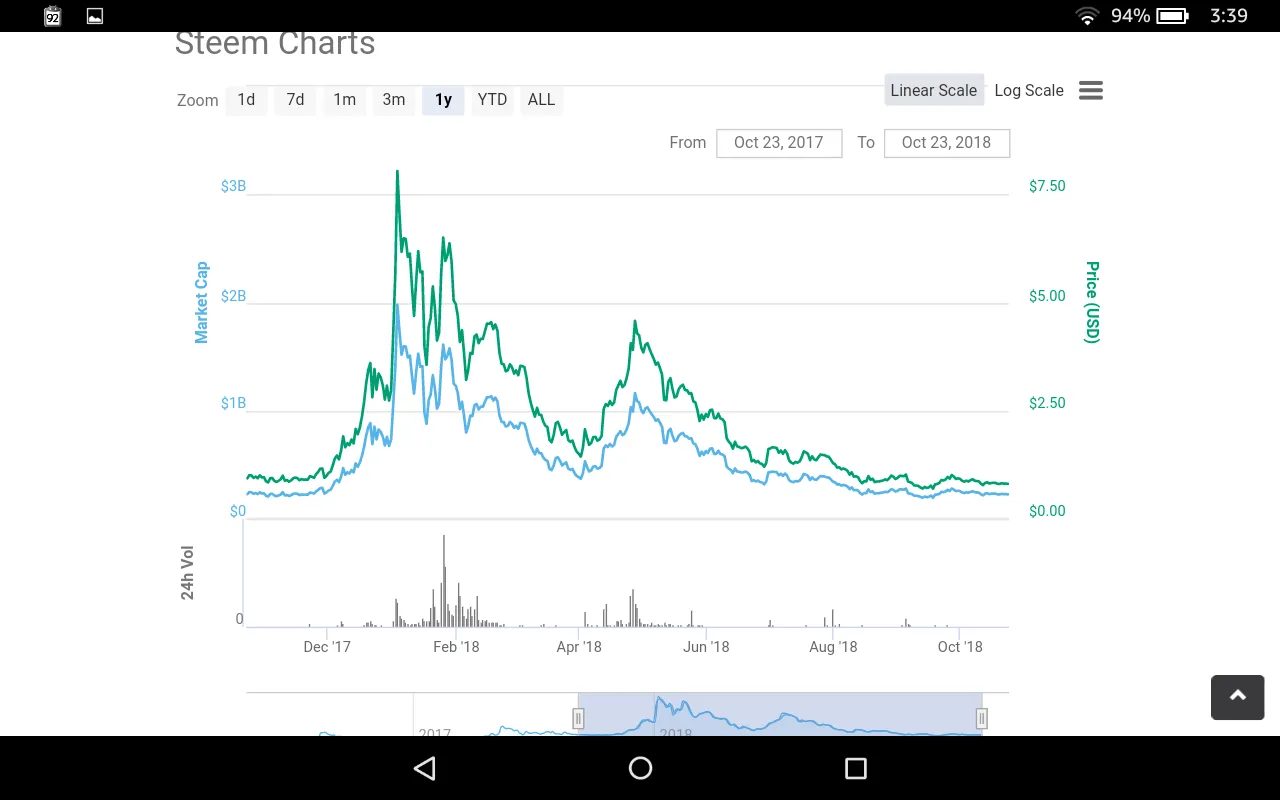Grab the right navigator range handle
The image size is (1280, 800).
(982, 718)
